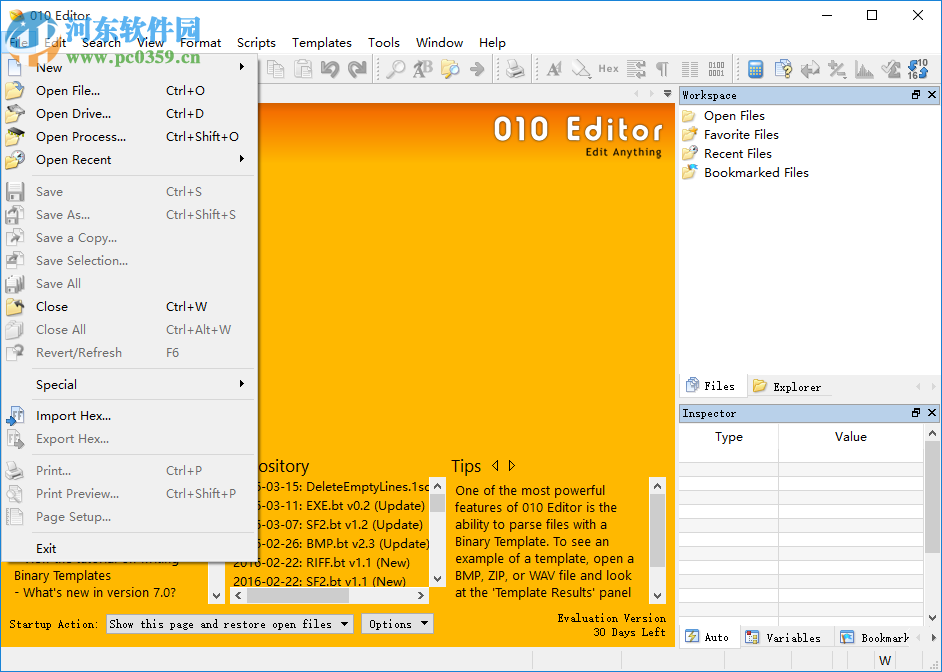This screenshot has width=942, height=672.
Task: Open the Startup Action dropdown
Action: tap(229, 624)
